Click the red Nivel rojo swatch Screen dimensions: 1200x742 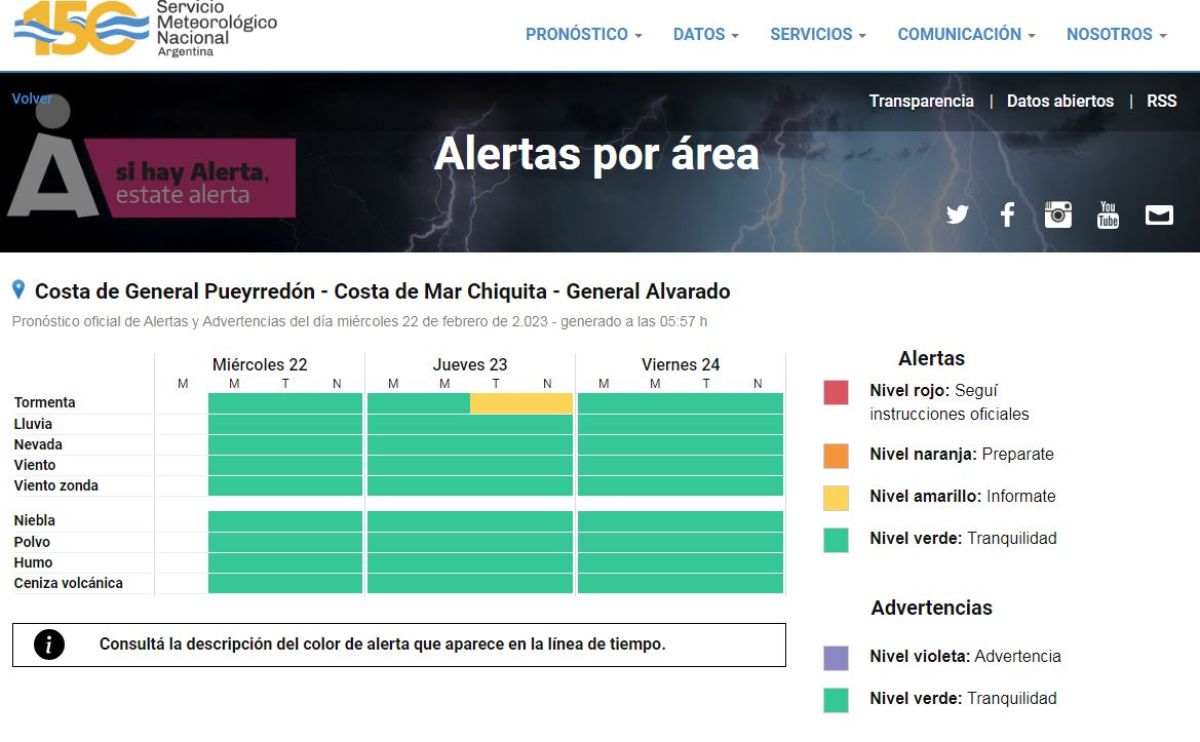(836, 392)
